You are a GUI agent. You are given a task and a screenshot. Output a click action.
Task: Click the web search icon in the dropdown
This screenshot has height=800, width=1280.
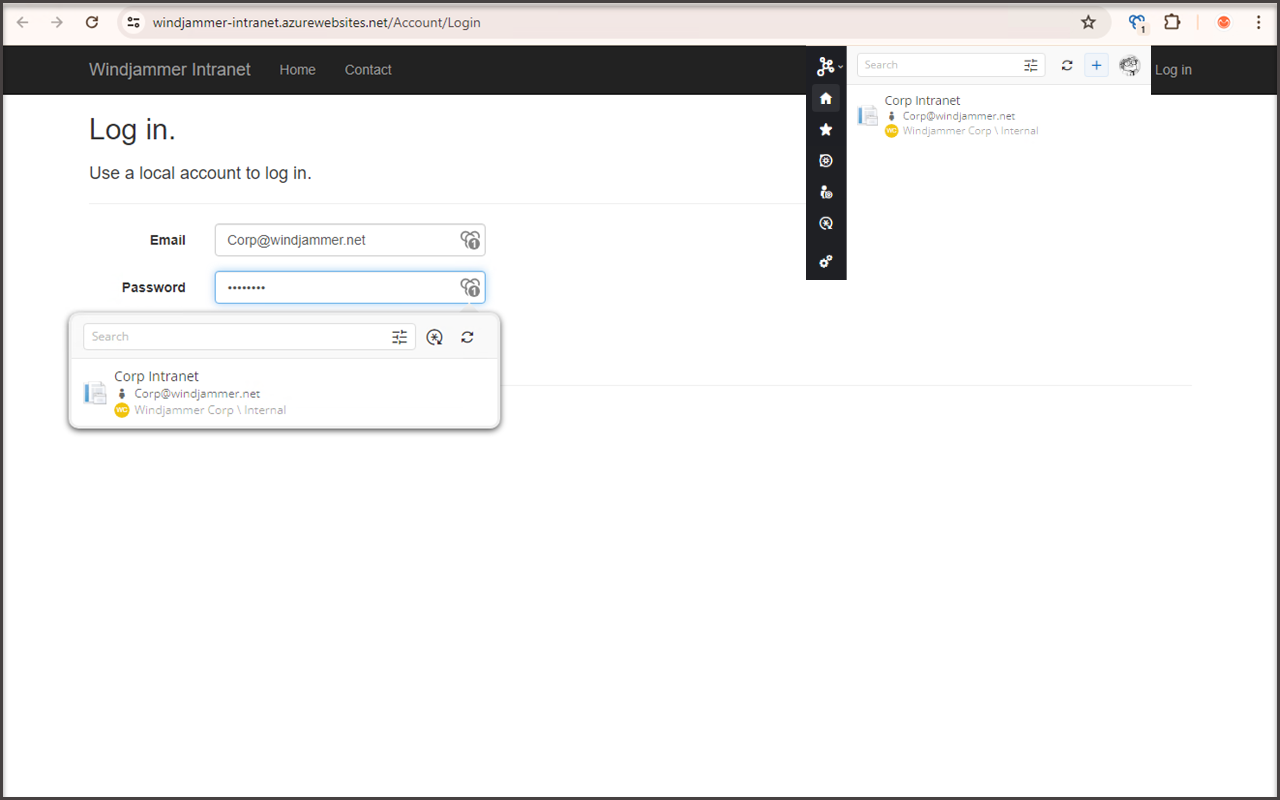pos(434,337)
